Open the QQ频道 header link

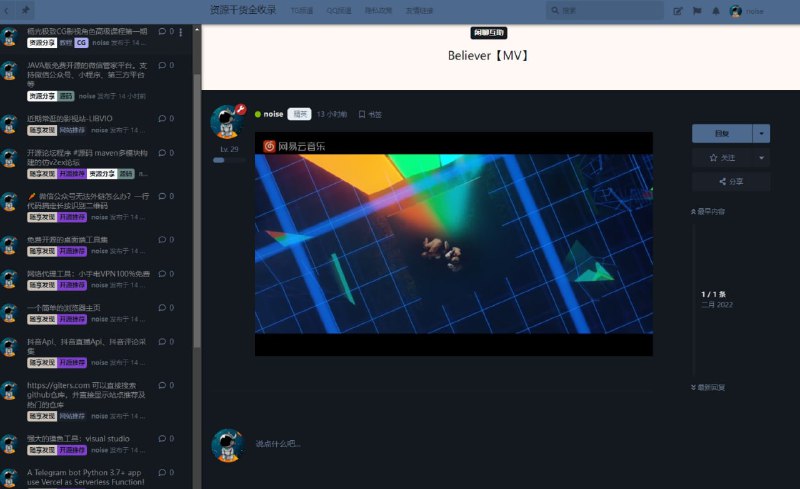point(339,11)
